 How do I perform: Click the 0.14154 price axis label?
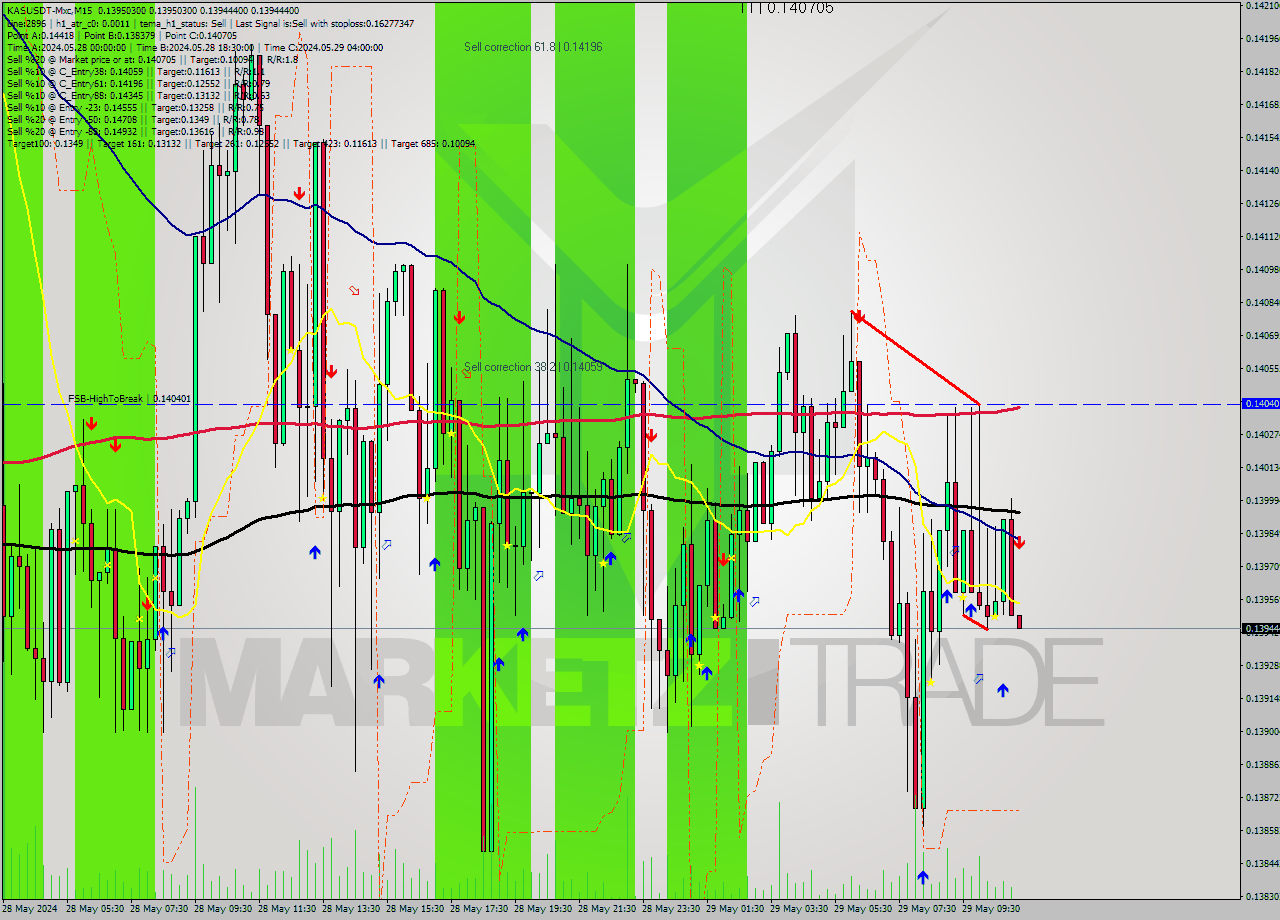(x=1261, y=137)
